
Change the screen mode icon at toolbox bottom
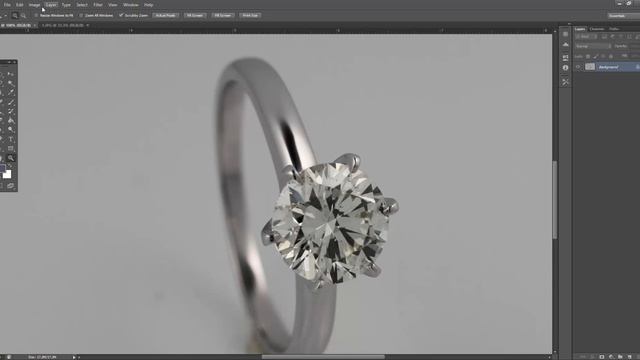(11, 186)
